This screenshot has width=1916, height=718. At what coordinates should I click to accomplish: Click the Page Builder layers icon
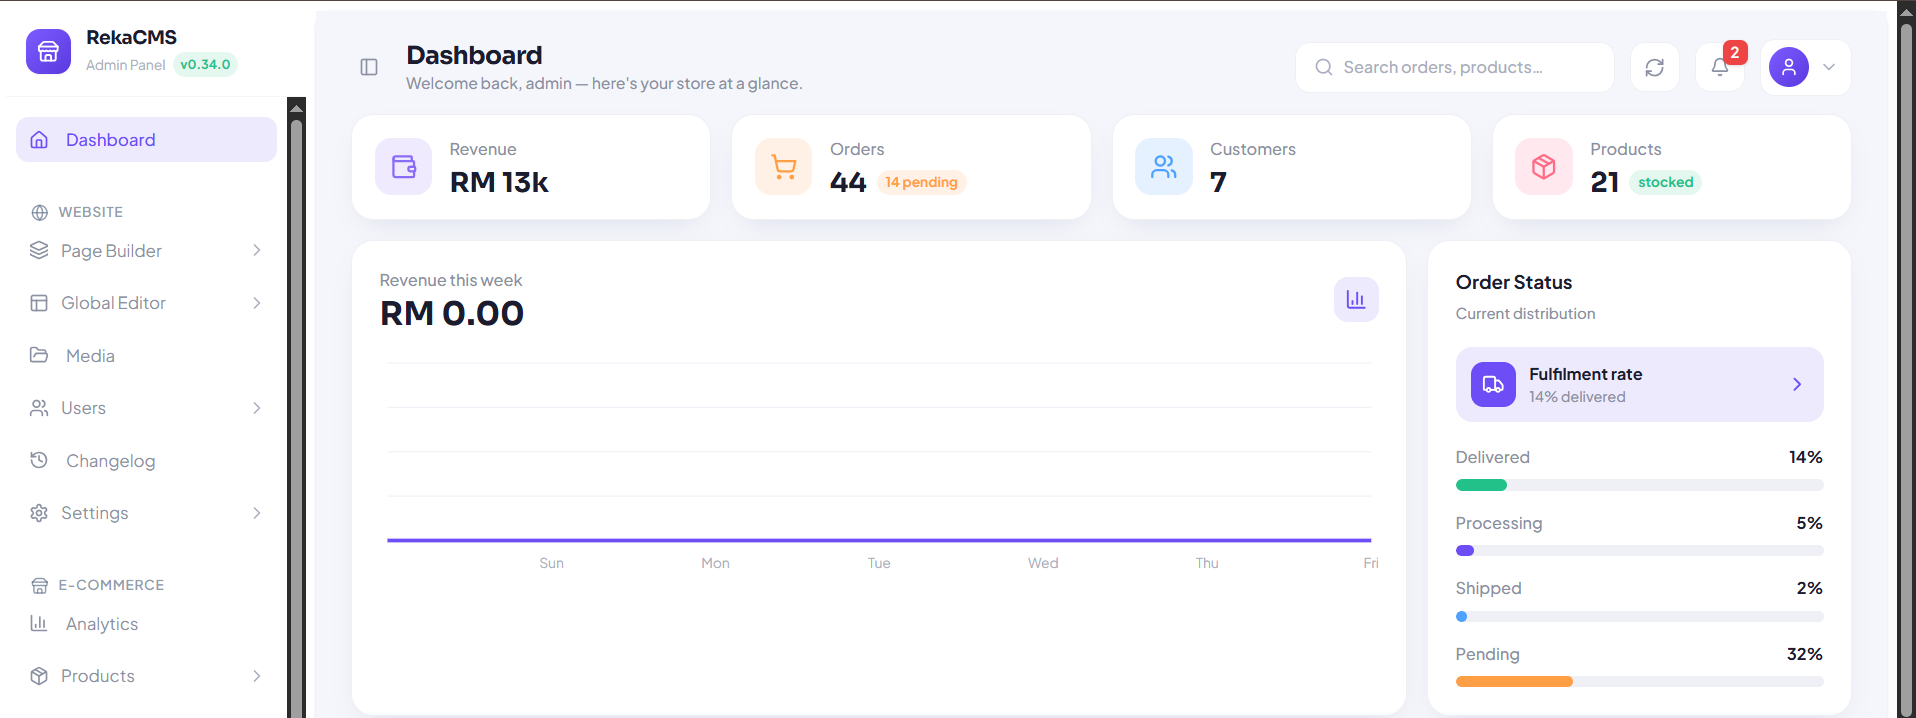[39, 250]
